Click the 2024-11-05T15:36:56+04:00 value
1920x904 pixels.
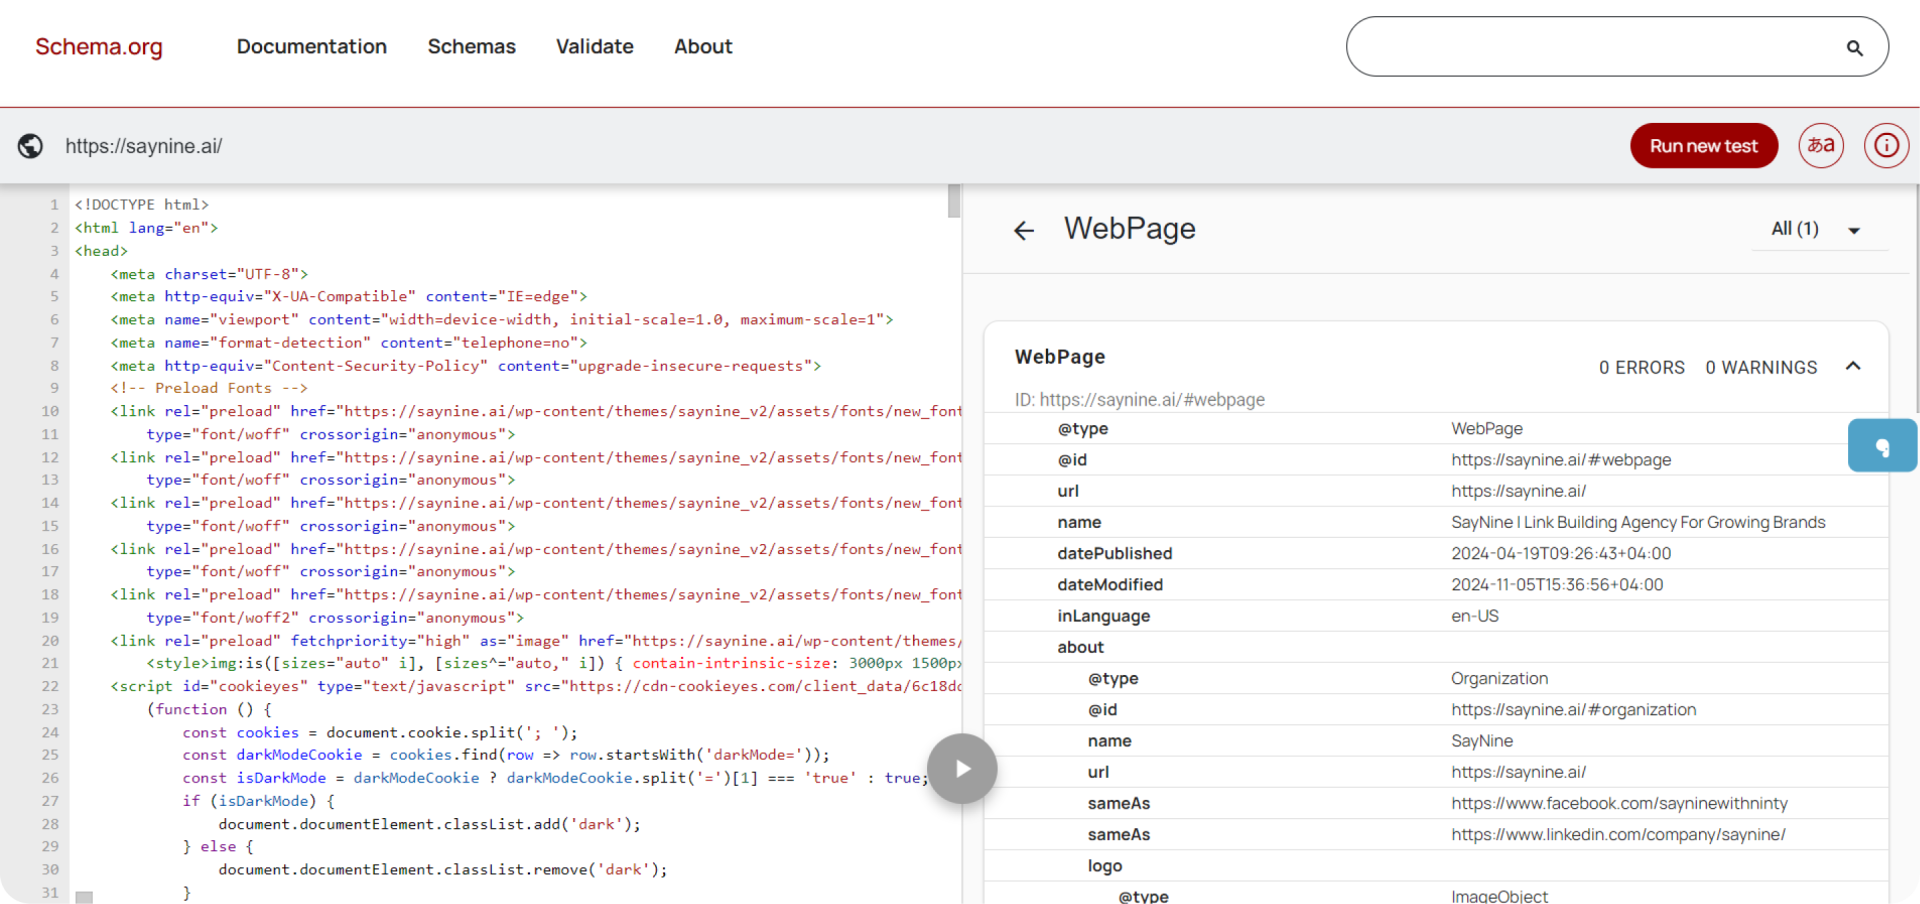point(1557,584)
